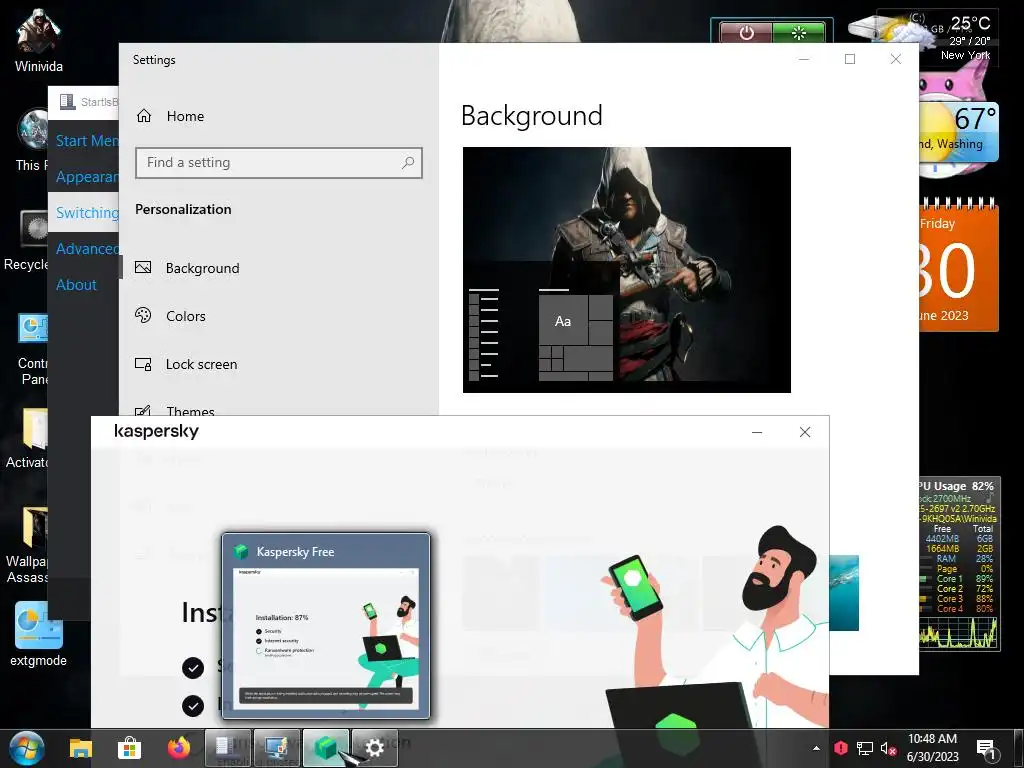The image size is (1024, 768).
Task: Click the Colors palette icon
Action: [x=143, y=315]
